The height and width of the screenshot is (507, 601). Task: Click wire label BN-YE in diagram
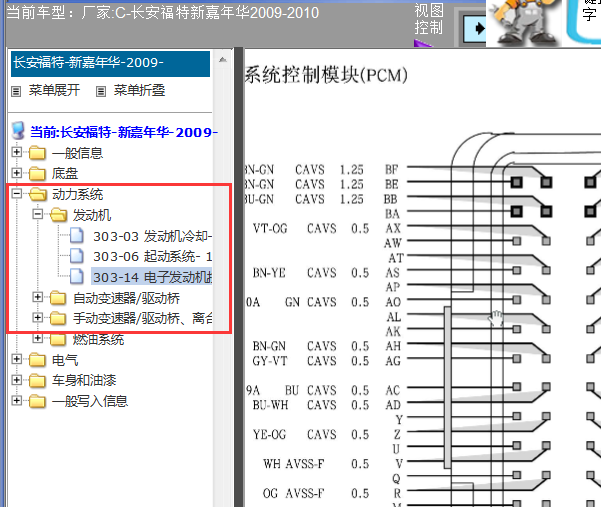269,273
